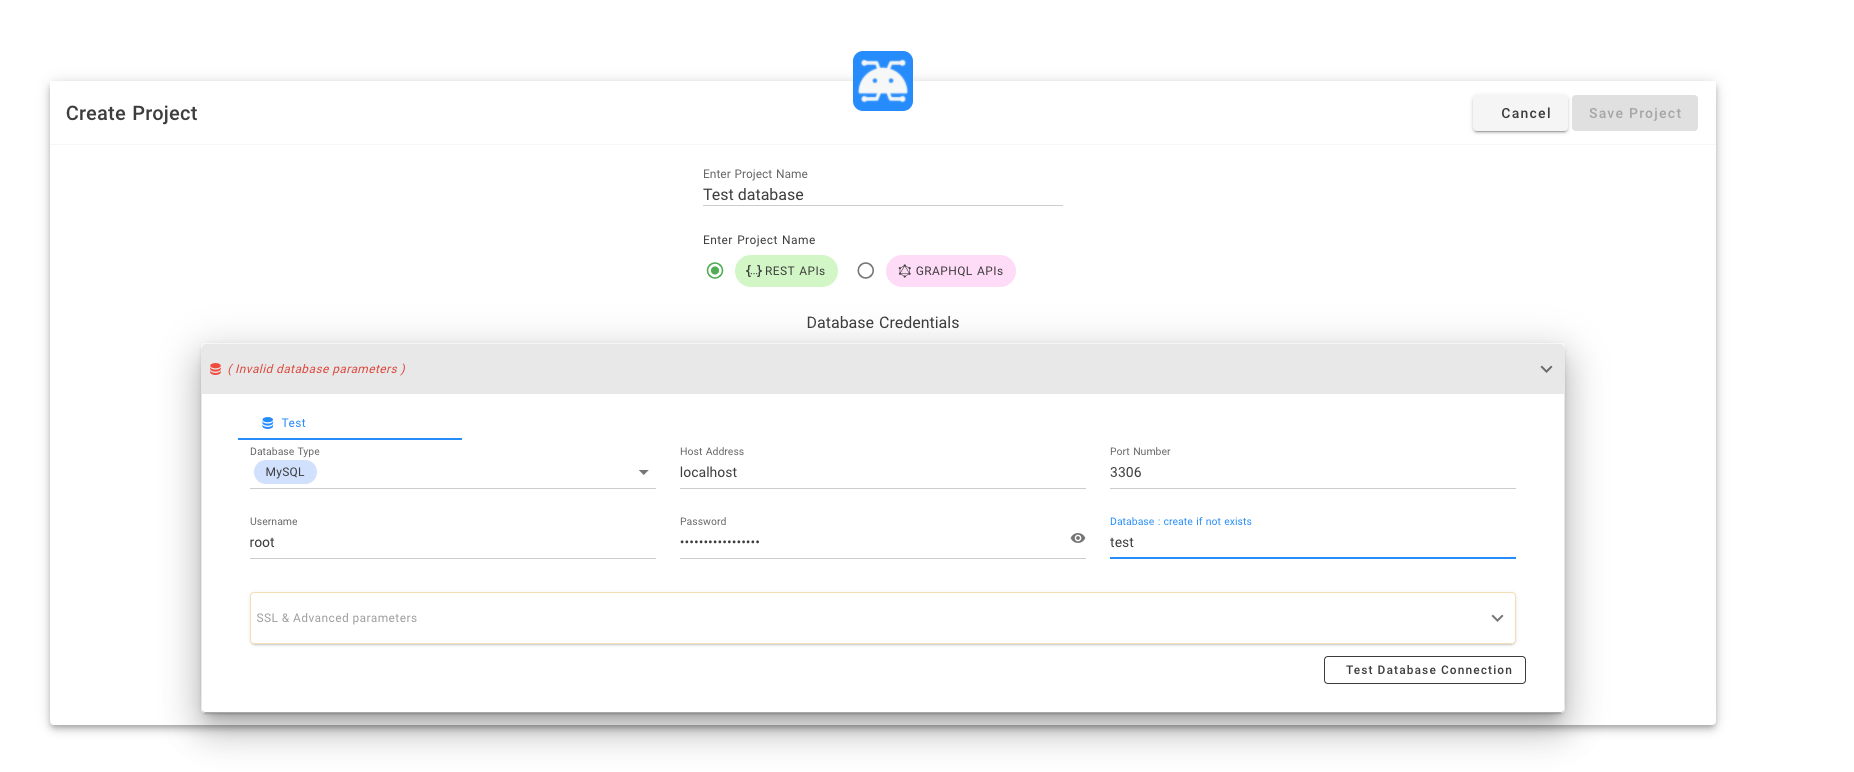Click the REST APIs green chip
The image size is (1854, 772).
(x=786, y=271)
